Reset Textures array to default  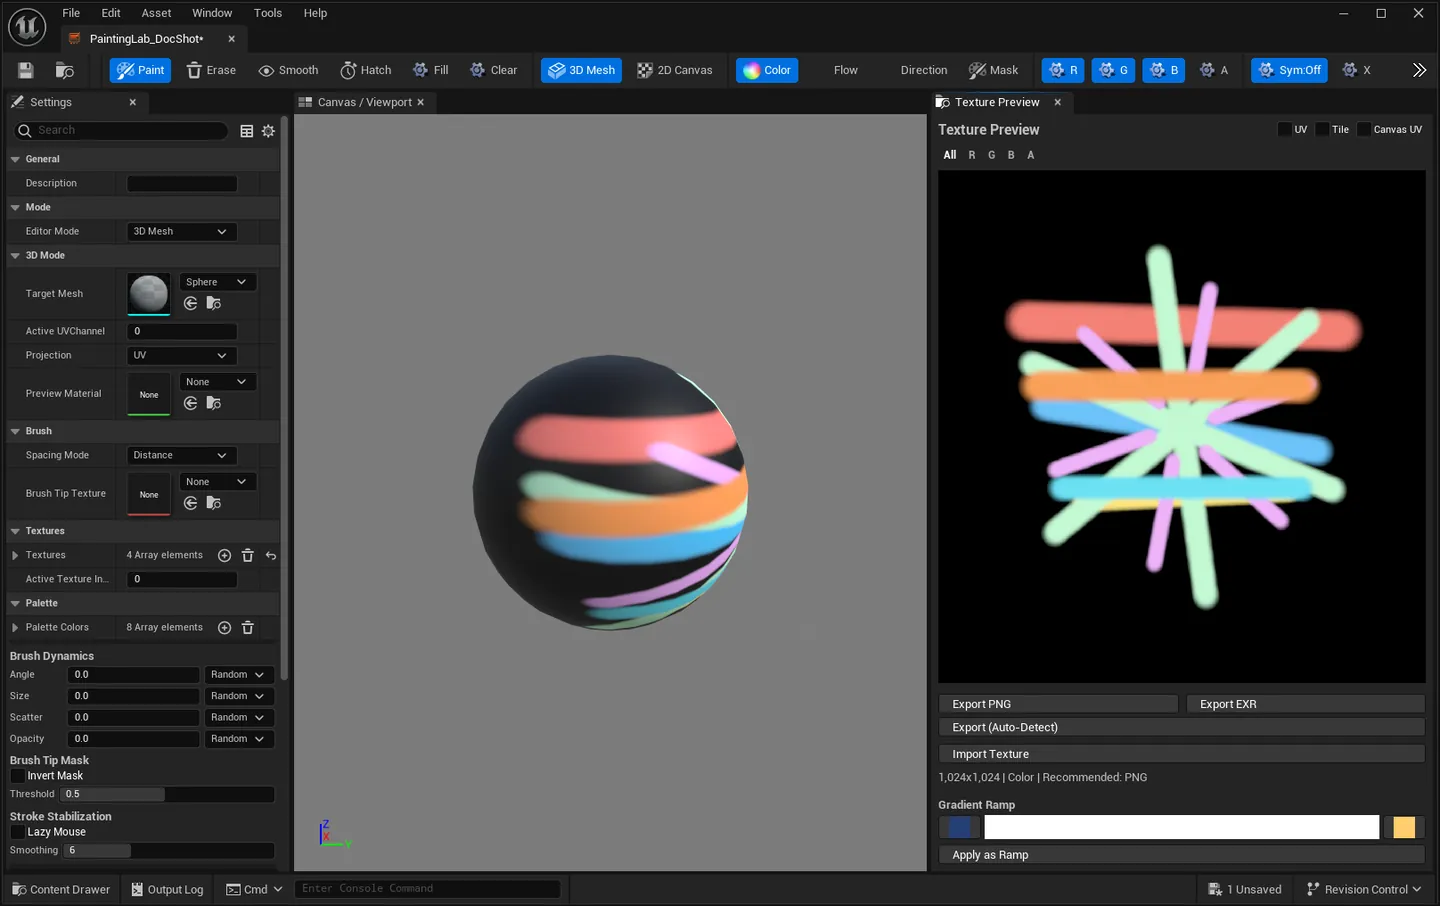pyautogui.click(x=271, y=555)
